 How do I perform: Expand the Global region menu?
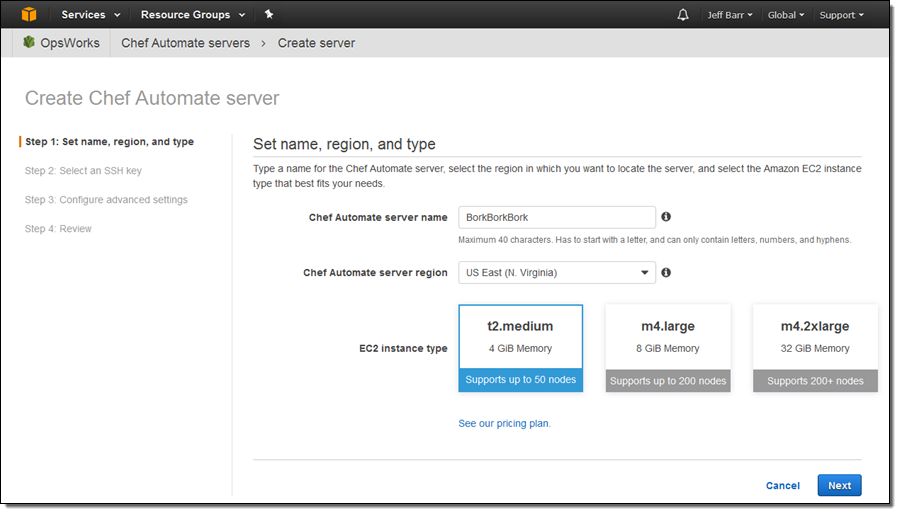tap(785, 15)
